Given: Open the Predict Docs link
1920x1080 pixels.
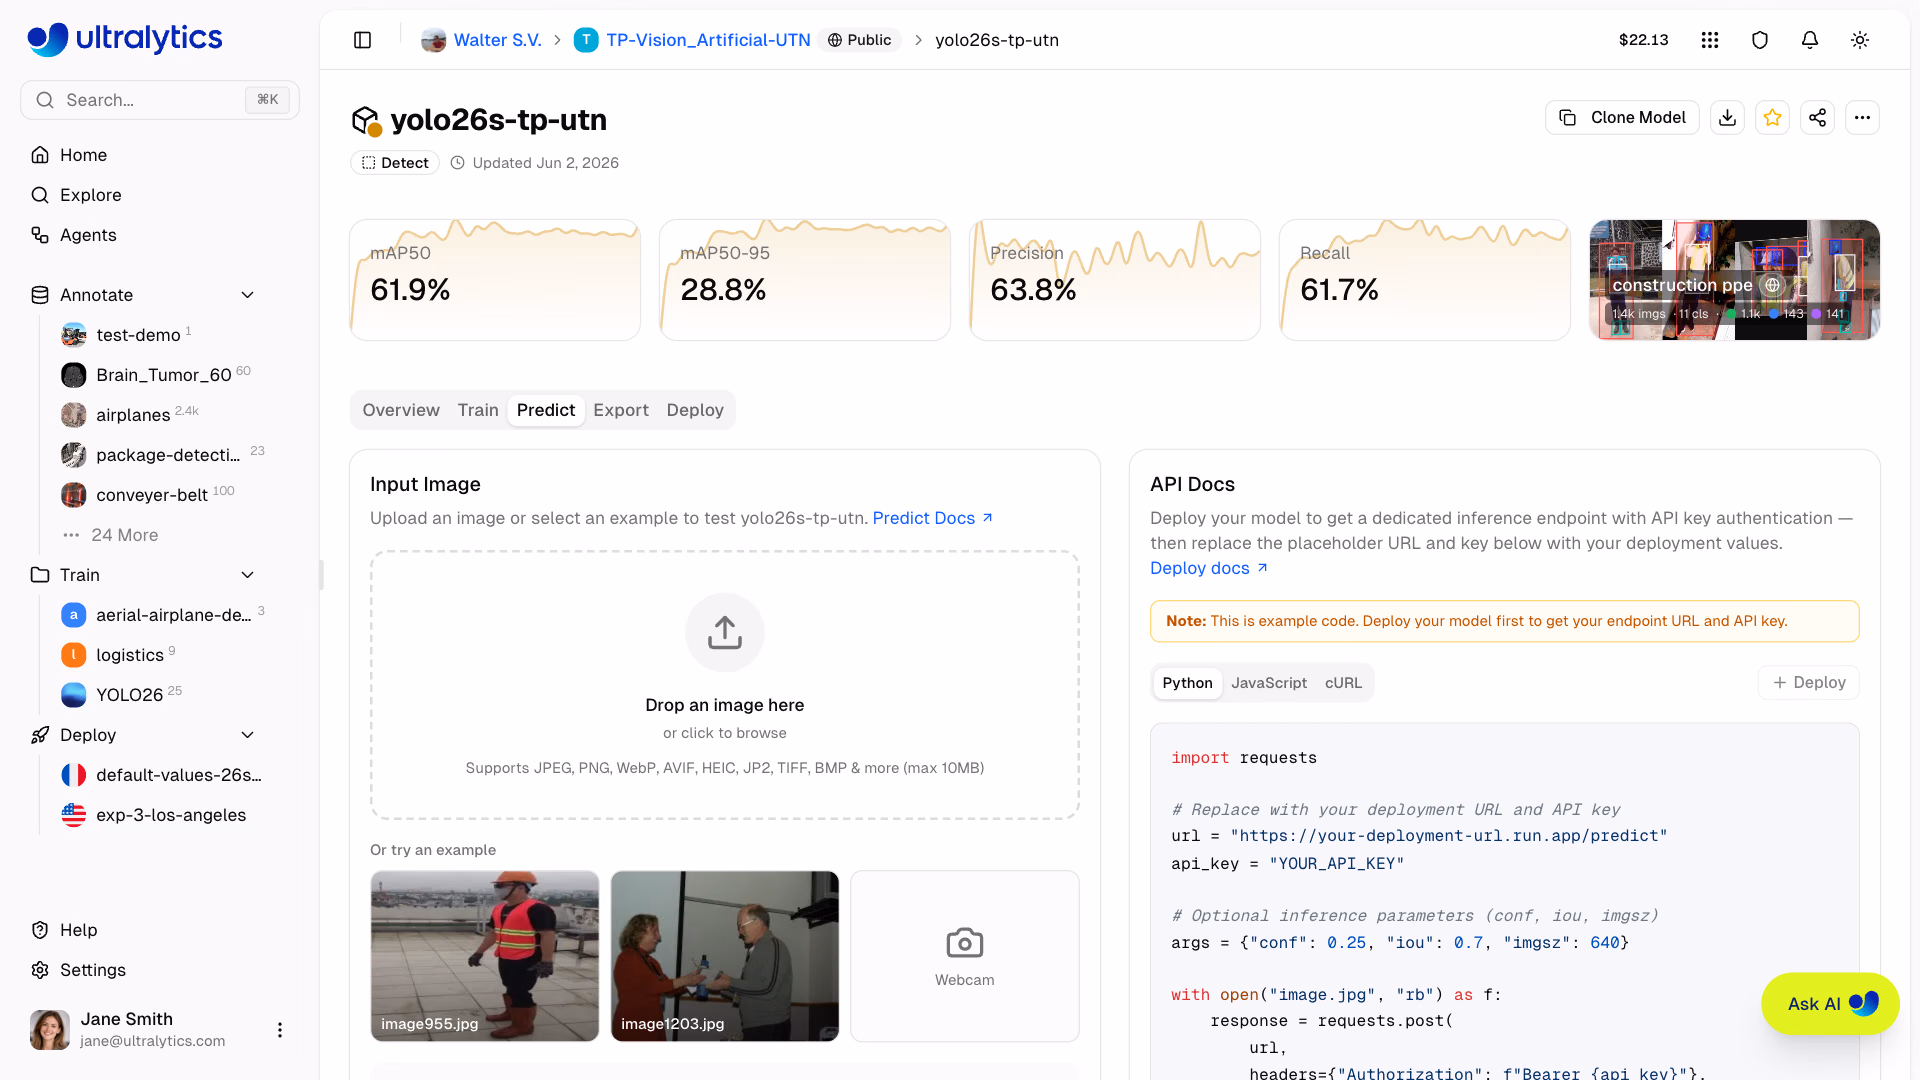Looking at the screenshot, I should coord(933,518).
